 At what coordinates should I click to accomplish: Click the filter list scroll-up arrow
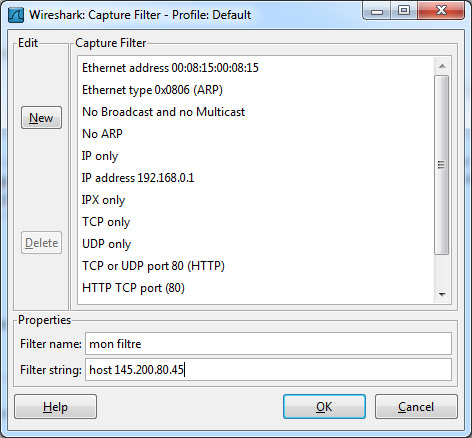coord(442,66)
